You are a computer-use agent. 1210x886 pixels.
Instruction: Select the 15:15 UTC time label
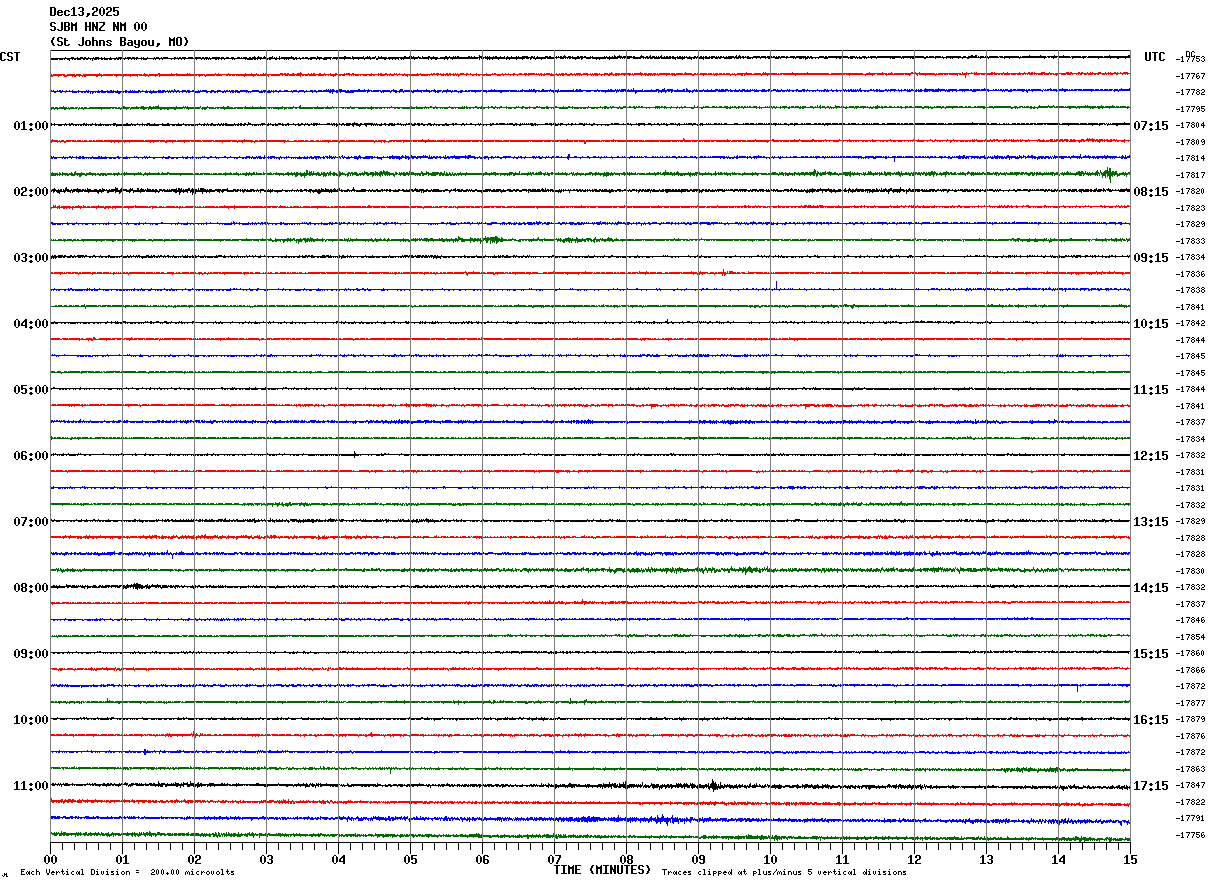pos(1151,654)
